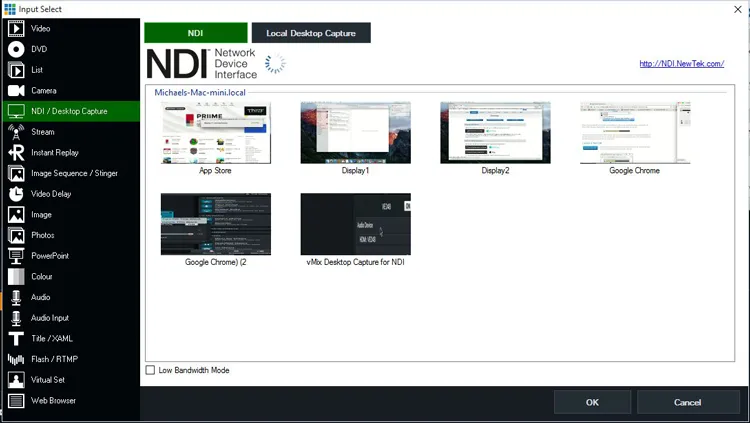The height and width of the screenshot is (423, 750).
Task: Choose the Google Chrome) (2 source thumbnail
Action: pyautogui.click(x=216, y=224)
